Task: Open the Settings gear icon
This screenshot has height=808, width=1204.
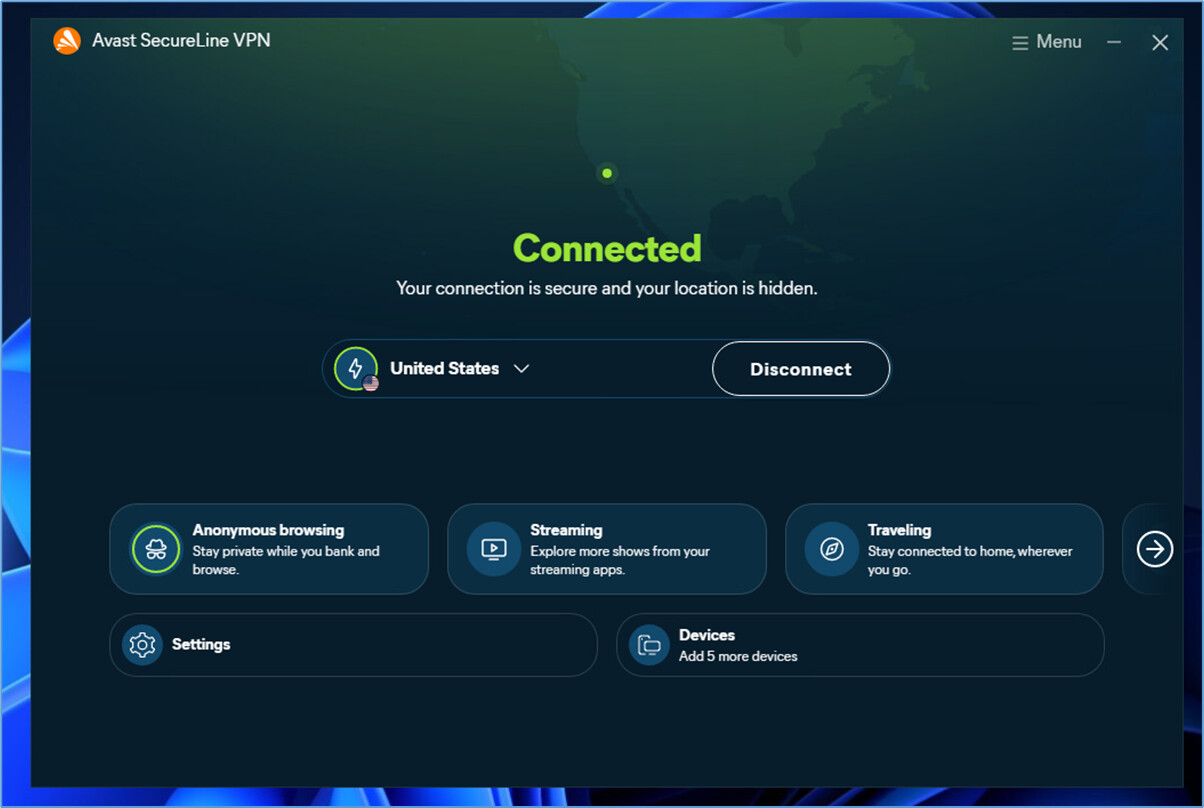Action: tap(142, 645)
